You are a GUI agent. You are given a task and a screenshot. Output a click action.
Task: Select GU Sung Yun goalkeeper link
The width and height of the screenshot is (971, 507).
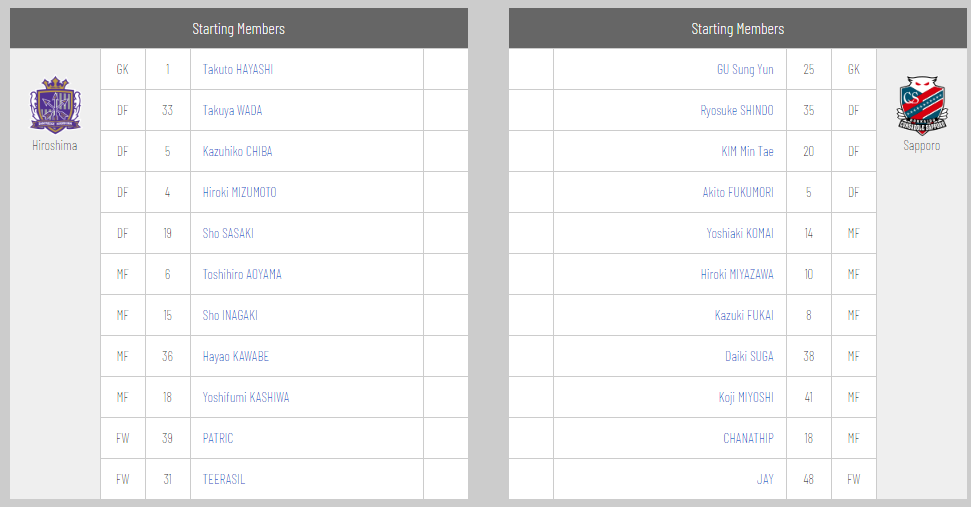tap(745, 70)
